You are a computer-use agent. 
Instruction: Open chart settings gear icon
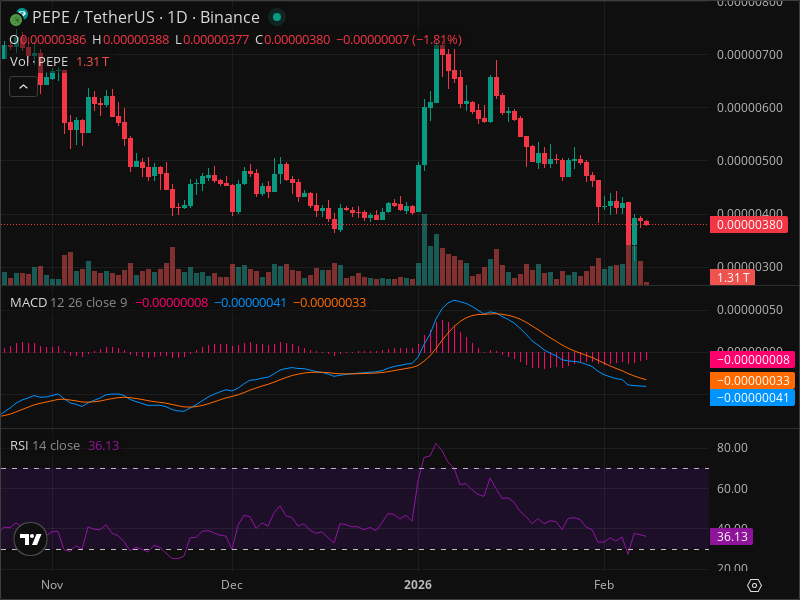(754, 585)
